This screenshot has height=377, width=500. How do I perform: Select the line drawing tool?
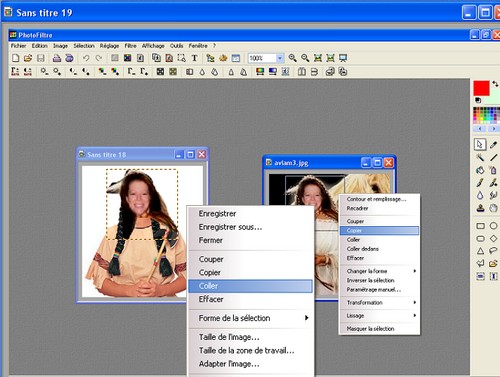pyautogui.click(x=493, y=158)
